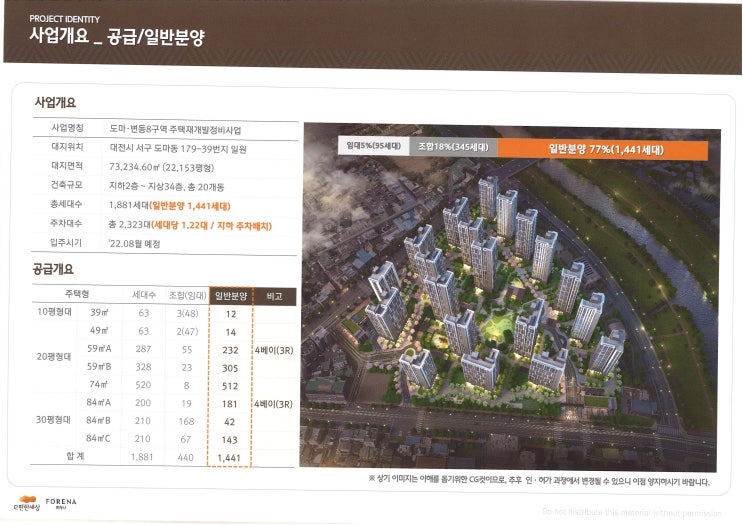Click the 232 cell in the 59㎡A row
The width and height of the screenshot is (743, 525).
pos(230,350)
